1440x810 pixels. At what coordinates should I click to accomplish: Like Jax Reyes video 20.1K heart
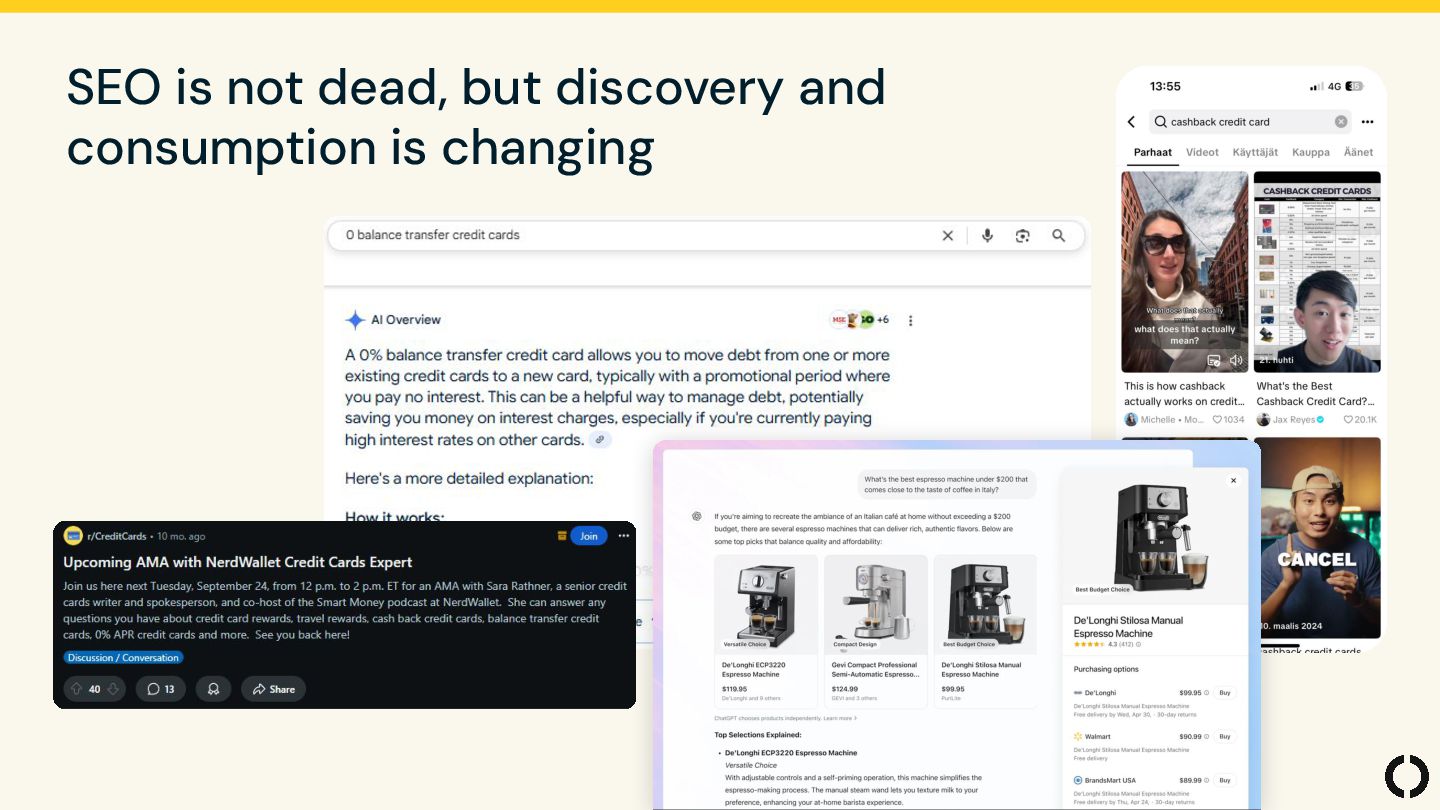[1348, 419]
